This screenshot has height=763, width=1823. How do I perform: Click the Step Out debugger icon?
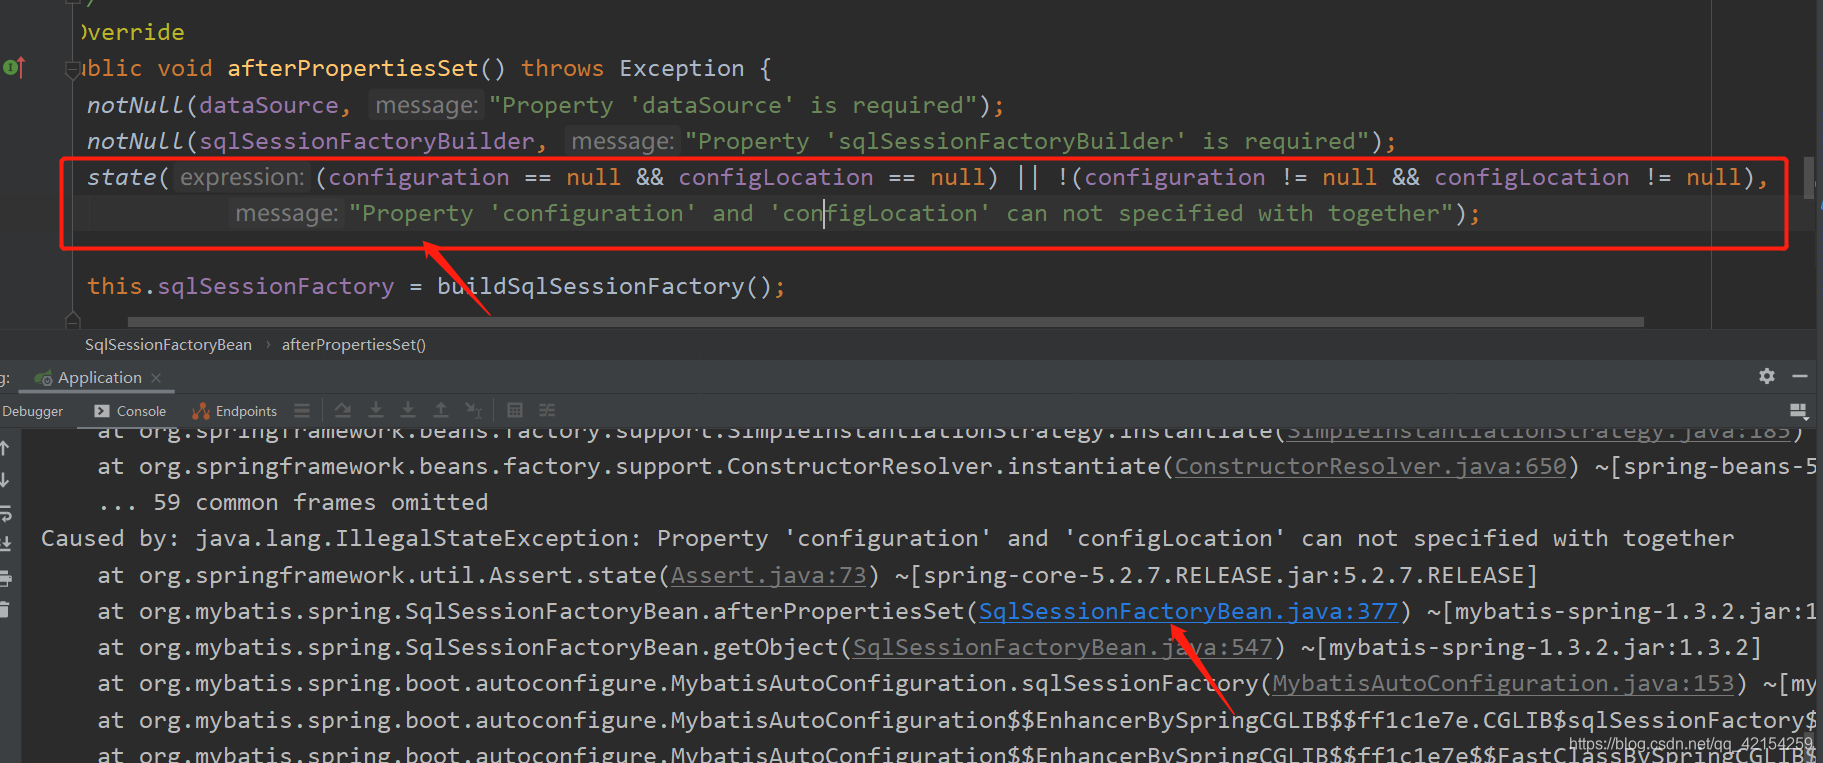[x=441, y=411]
